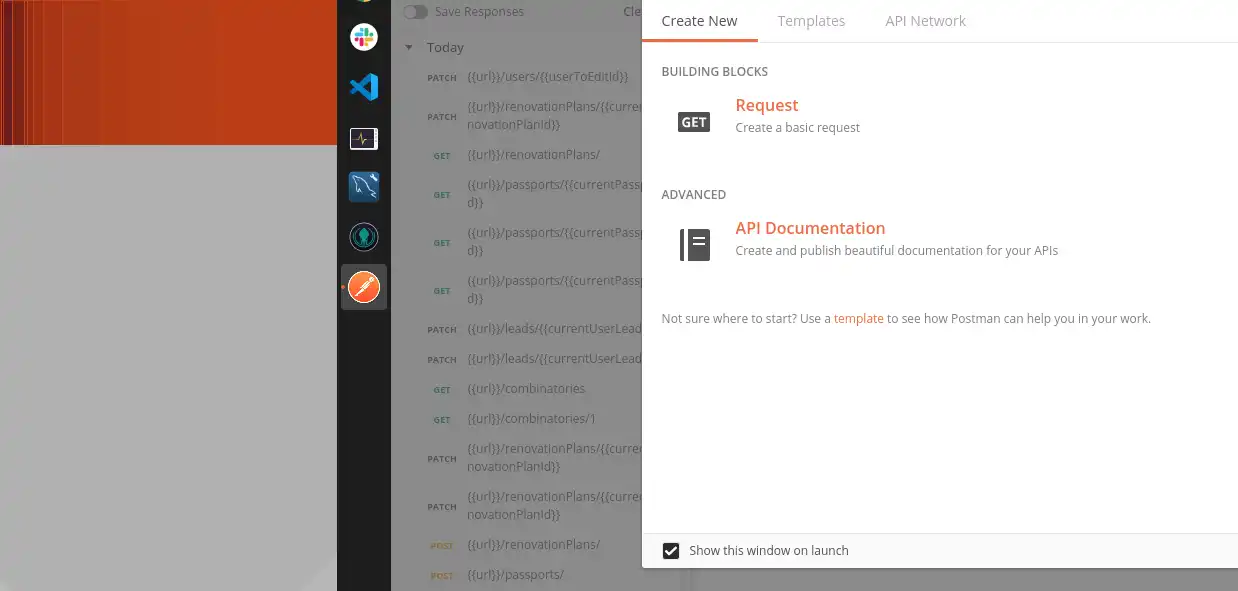Image resolution: width=1238 pixels, height=591 pixels.
Task: Click the Postman icon in the dock
Action: click(364, 287)
